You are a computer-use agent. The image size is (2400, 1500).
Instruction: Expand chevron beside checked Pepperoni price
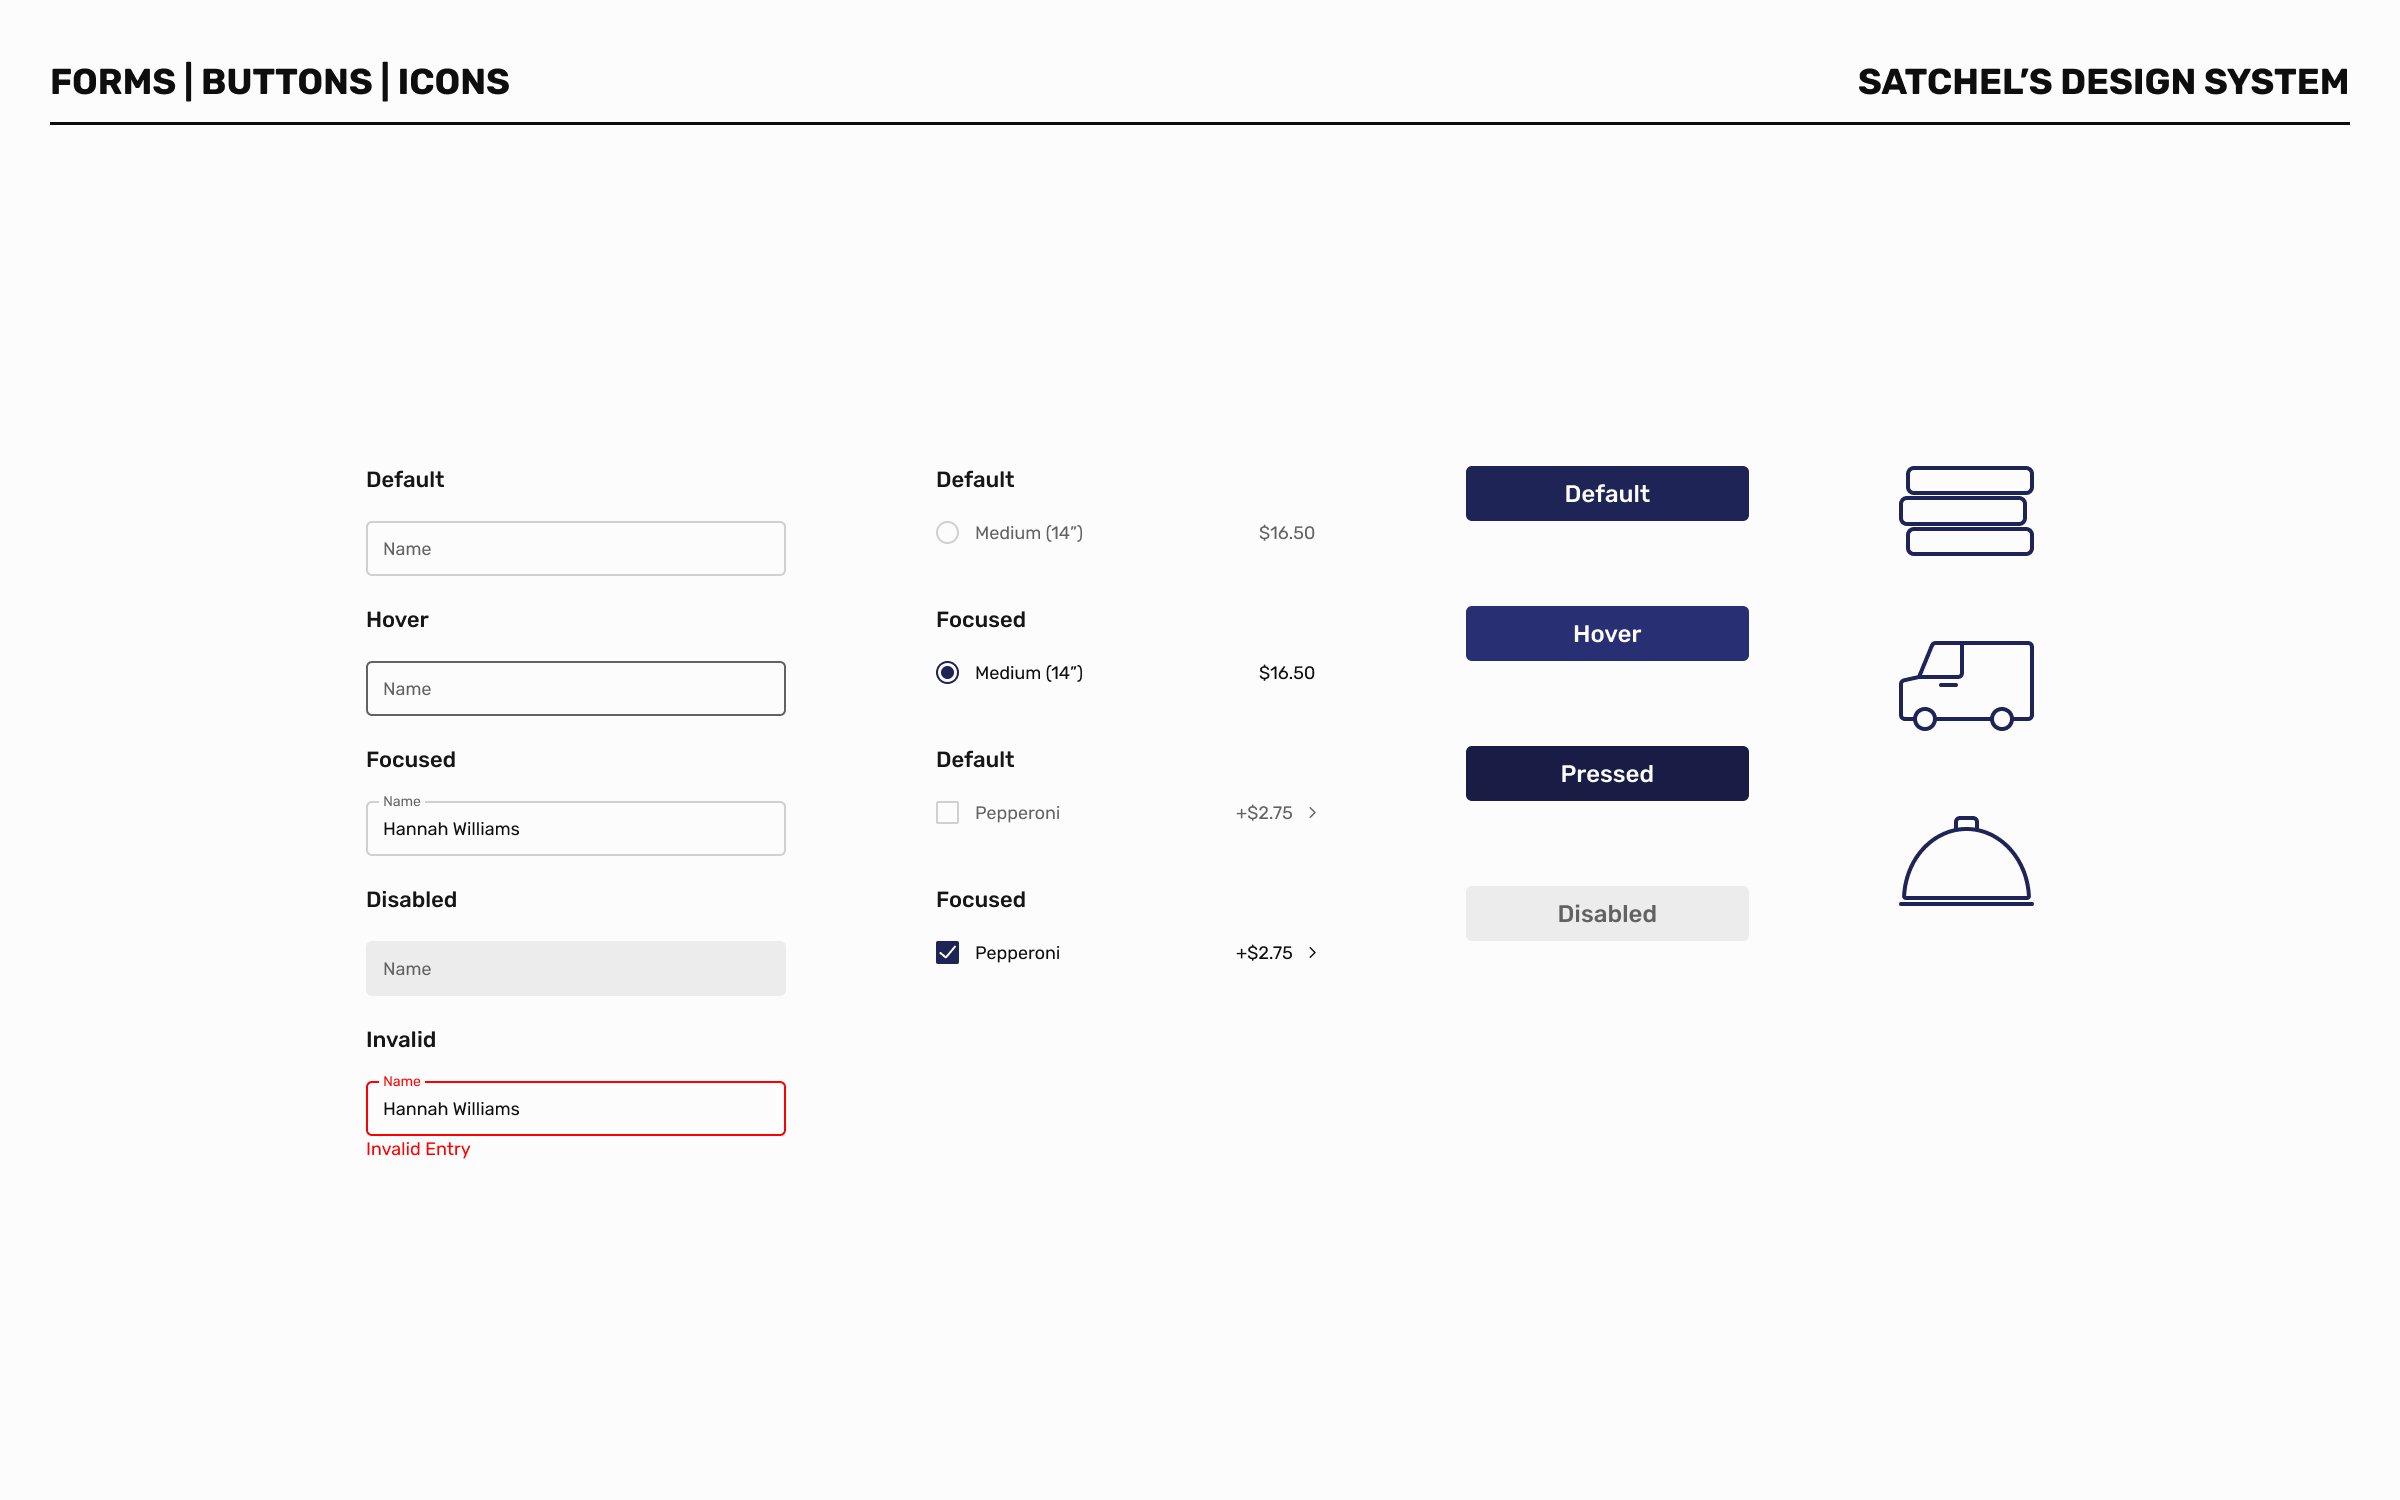[1312, 953]
